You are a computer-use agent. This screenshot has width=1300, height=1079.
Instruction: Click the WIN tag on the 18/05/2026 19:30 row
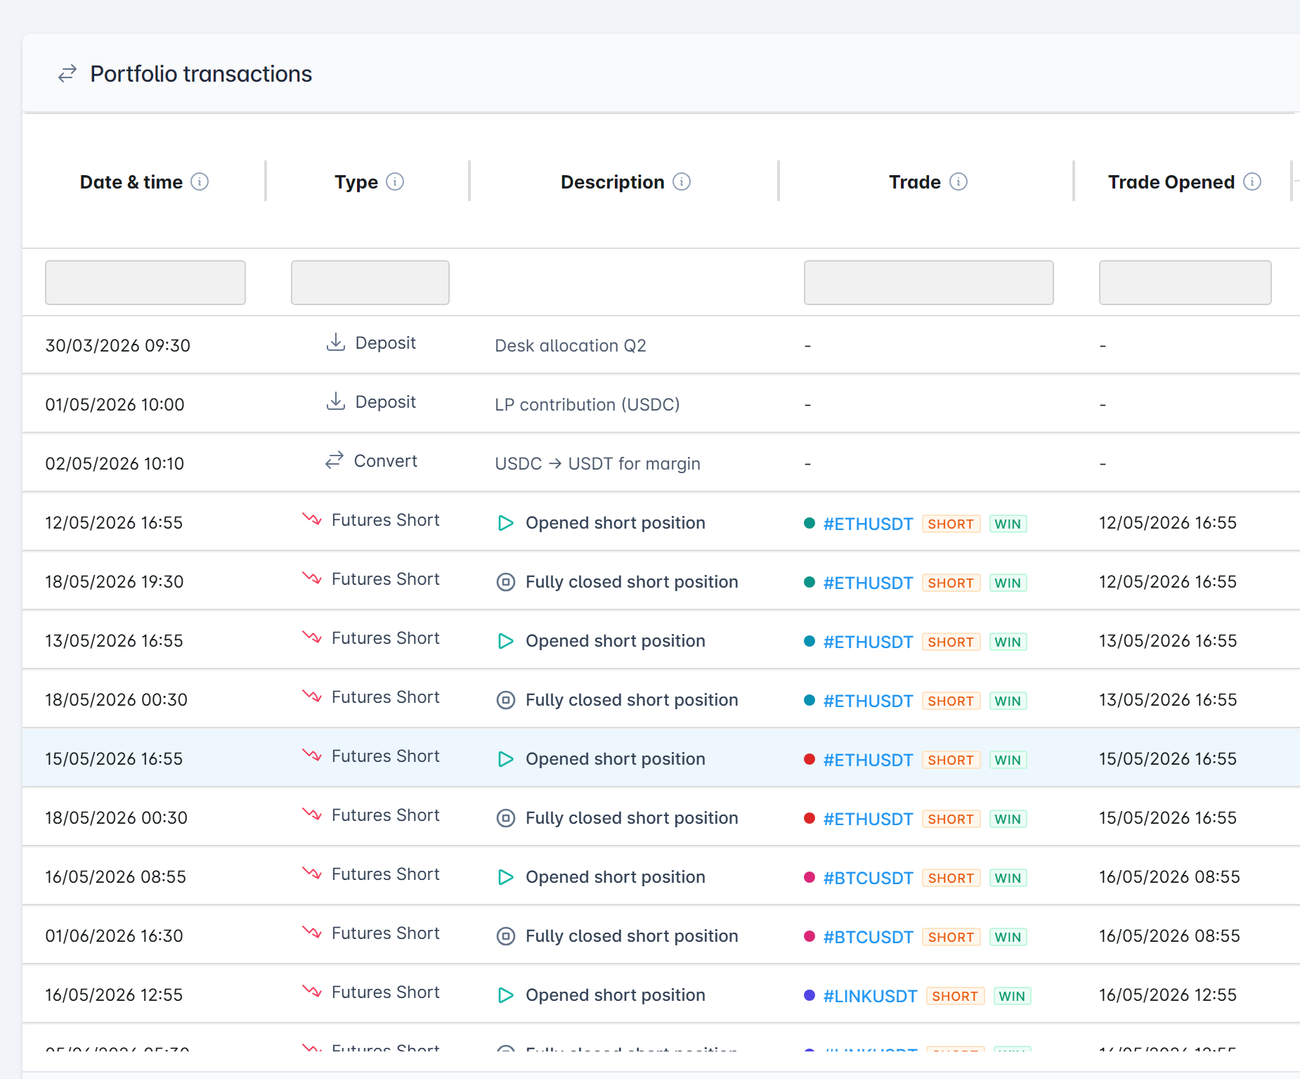(1008, 583)
